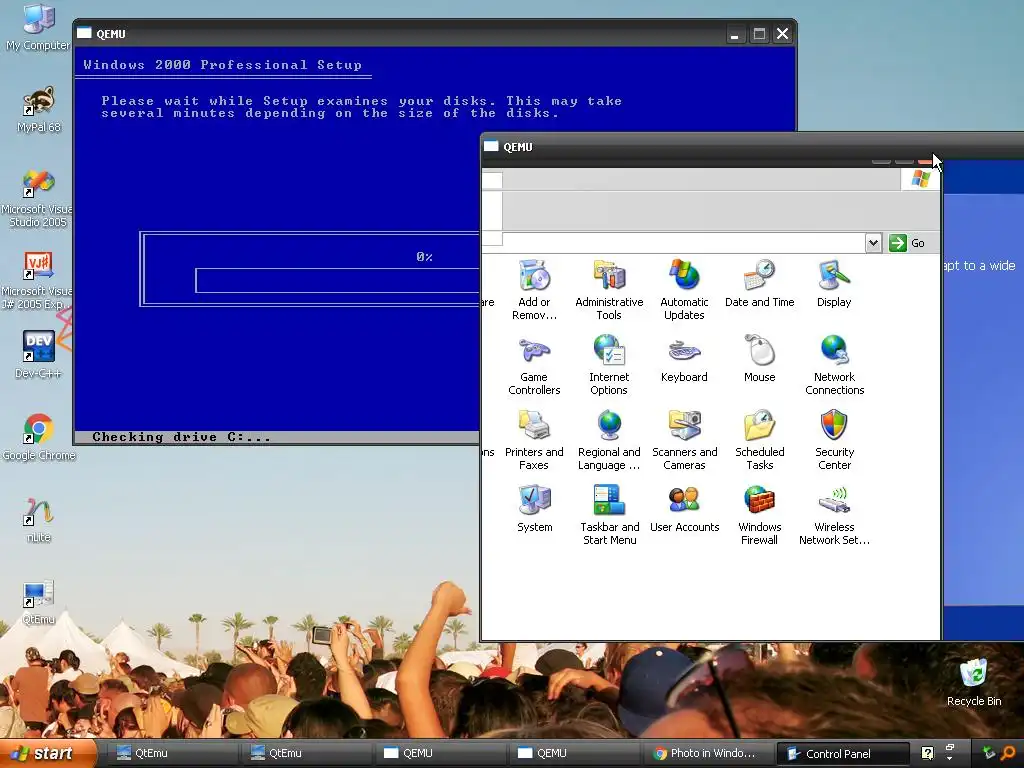Click the Windows flag logo in Control Panel
Screen dimensions: 1024x768
(x=921, y=178)
